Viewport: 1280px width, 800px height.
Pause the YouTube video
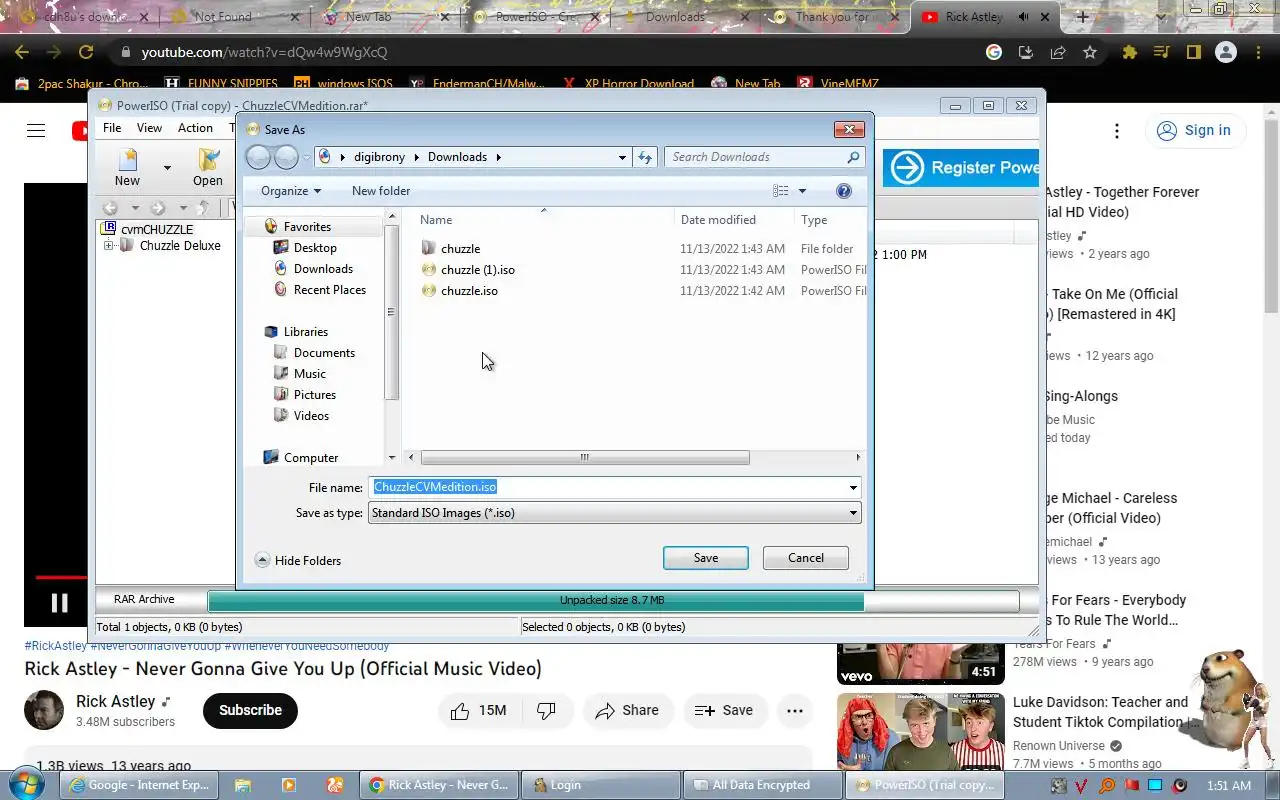point(59,603)
